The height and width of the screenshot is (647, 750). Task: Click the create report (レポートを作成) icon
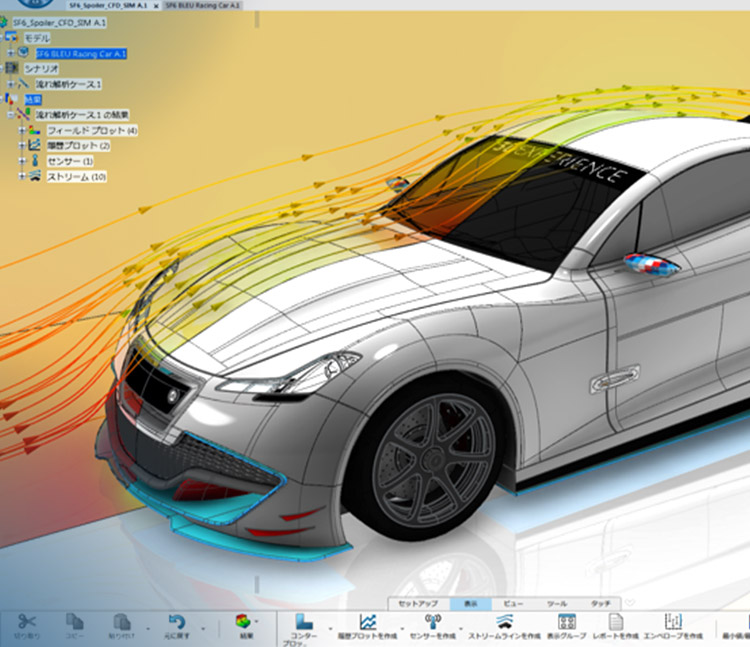pos(616,621)
